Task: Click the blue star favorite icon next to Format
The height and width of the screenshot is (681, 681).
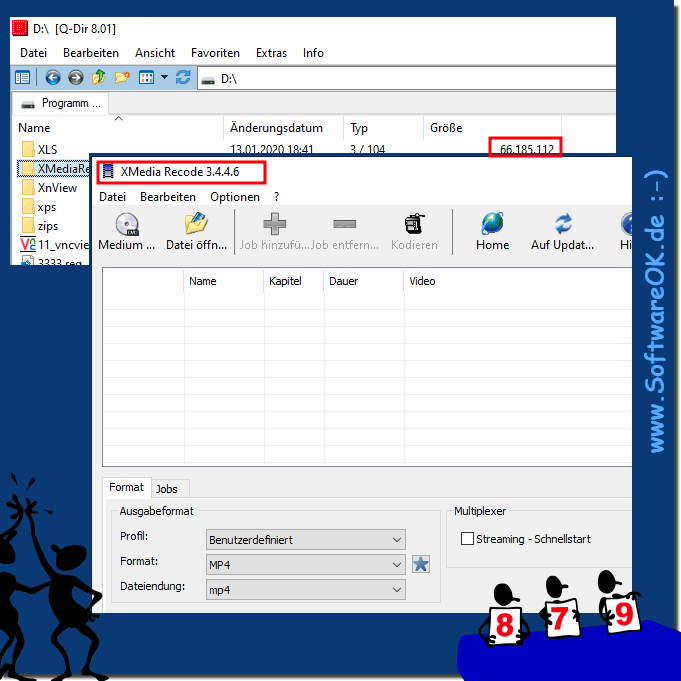Action: pyautogui.click(x=420, y=564)
